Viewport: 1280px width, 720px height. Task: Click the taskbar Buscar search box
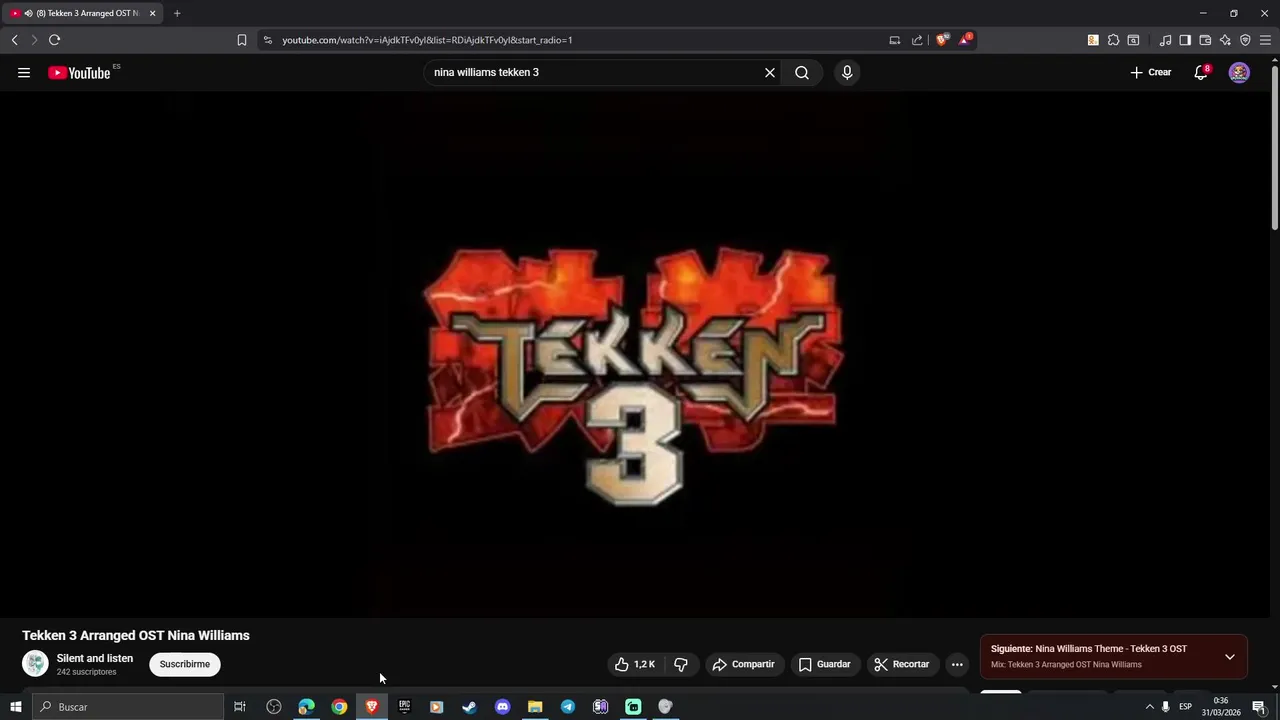click(128, 707)
